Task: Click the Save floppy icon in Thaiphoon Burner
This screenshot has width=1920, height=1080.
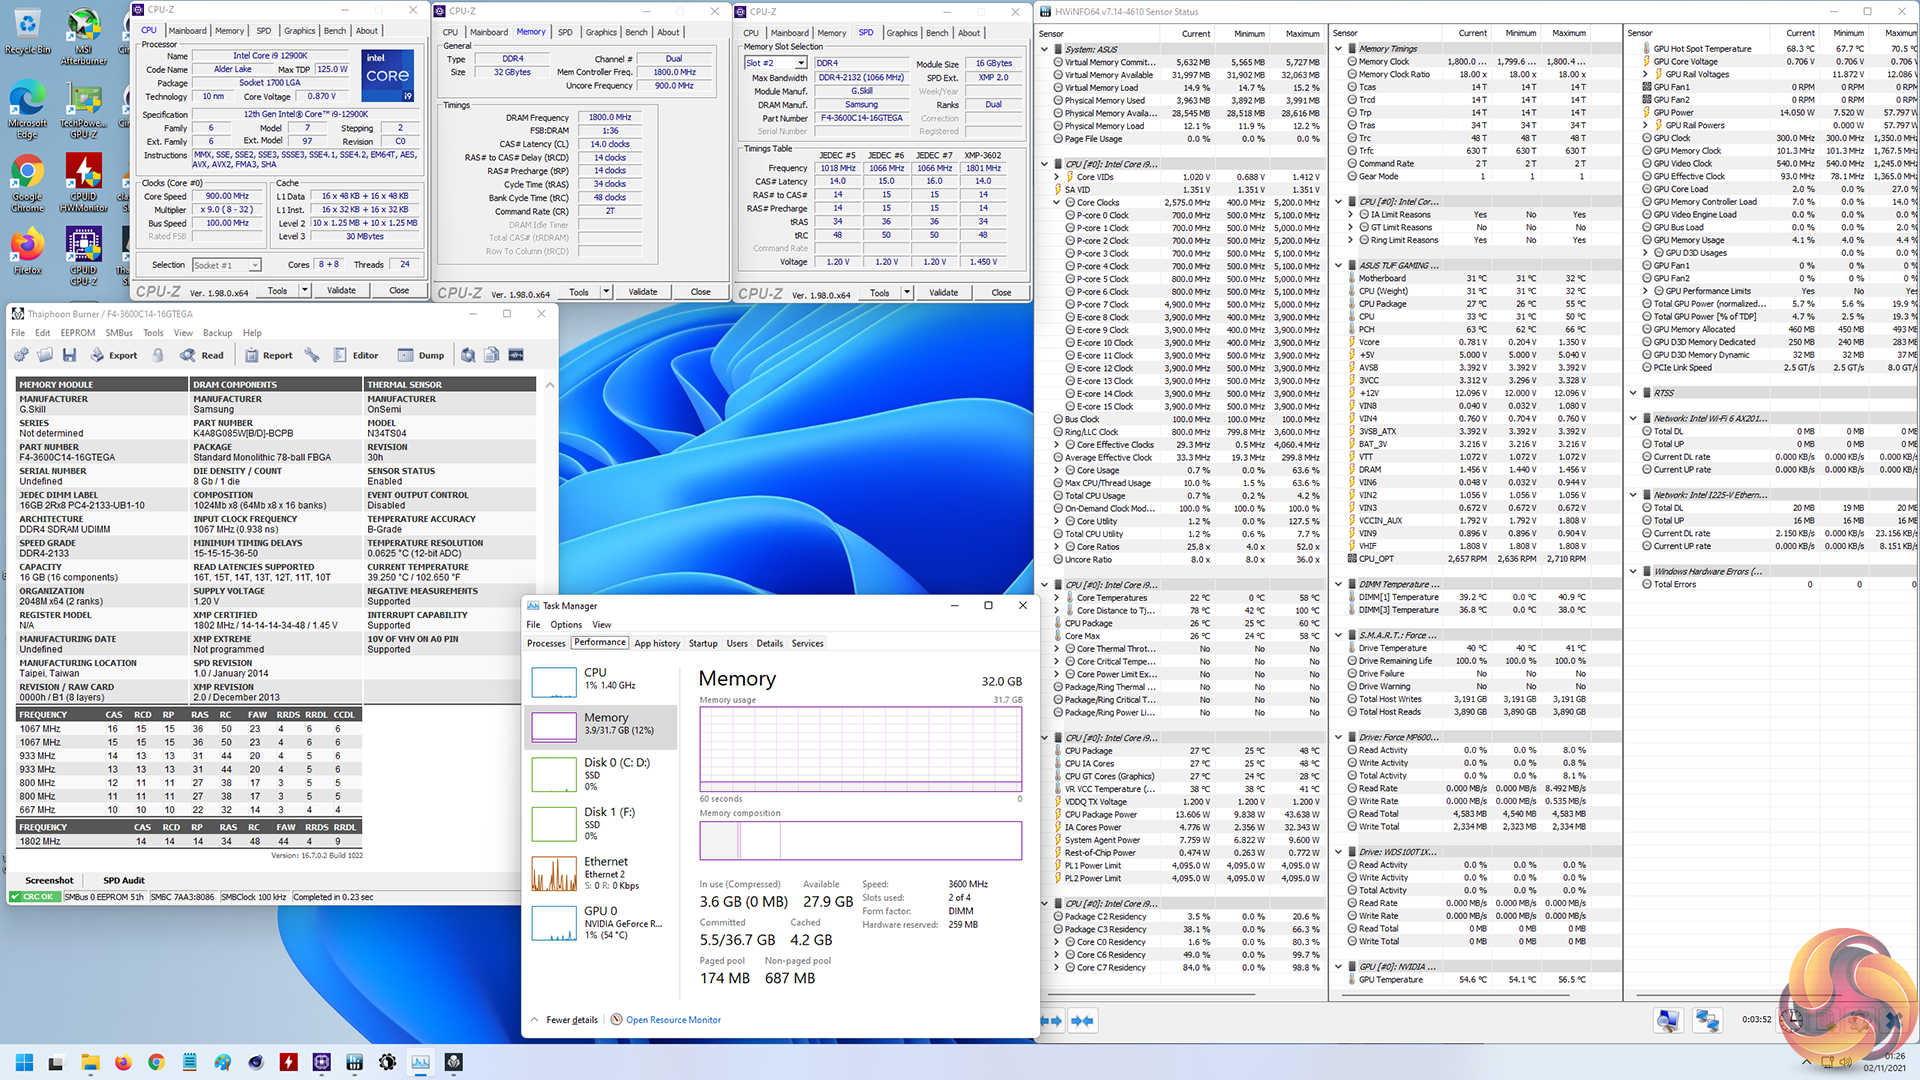Action: click(69, 355)
